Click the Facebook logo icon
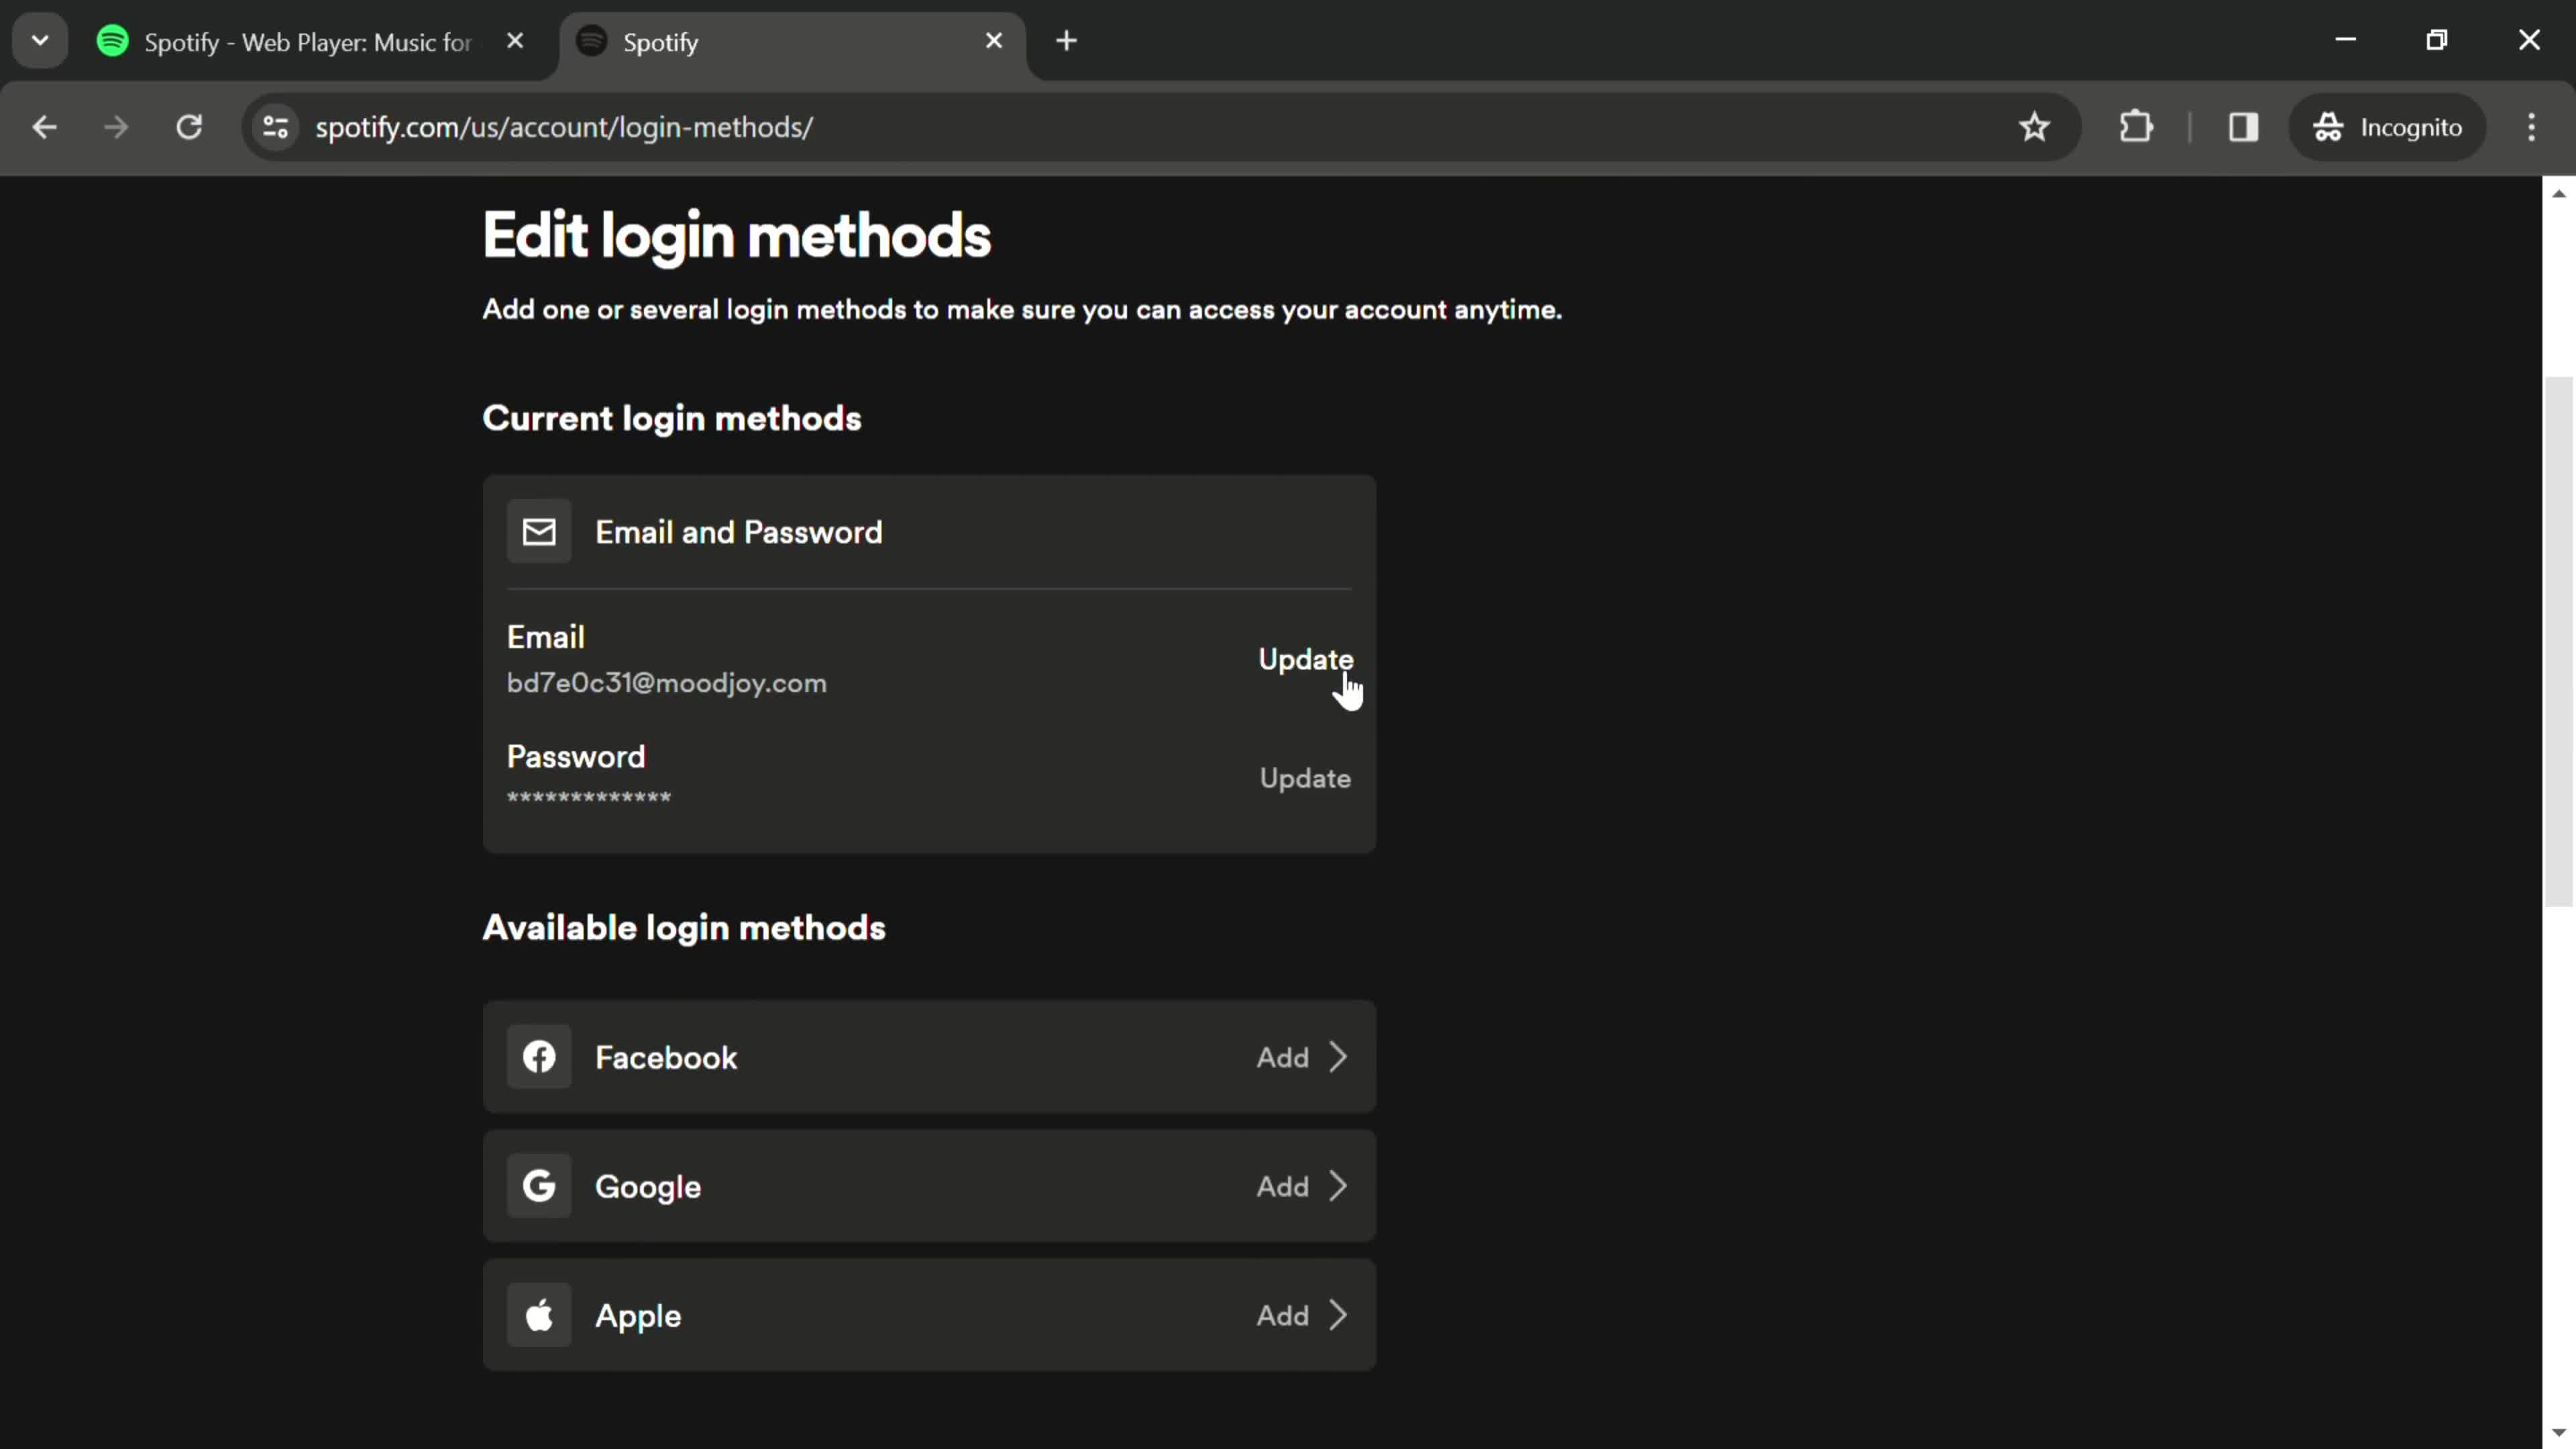This screenshot has width=2576, height=1449. coord(539,1057)
